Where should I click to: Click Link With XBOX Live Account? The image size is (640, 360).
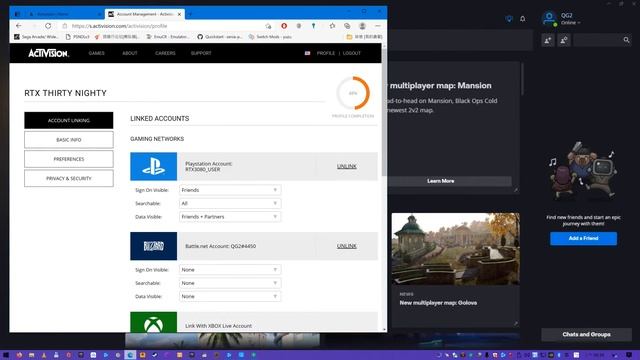coord(218,326)
